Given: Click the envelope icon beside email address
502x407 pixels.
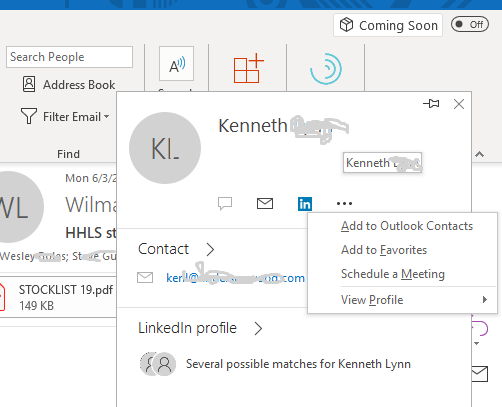Looking at the screenshot, I should click(145, 277).
